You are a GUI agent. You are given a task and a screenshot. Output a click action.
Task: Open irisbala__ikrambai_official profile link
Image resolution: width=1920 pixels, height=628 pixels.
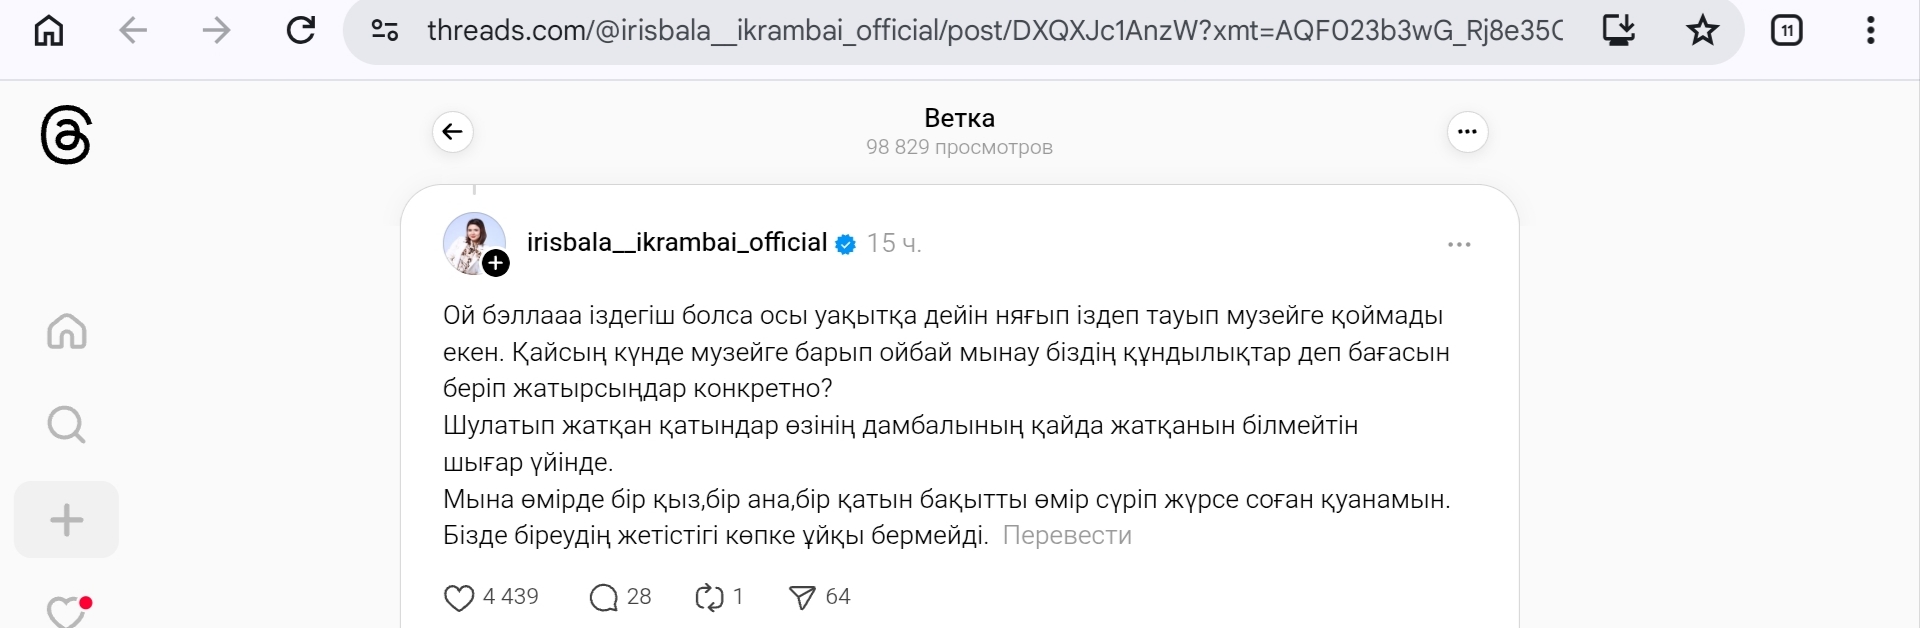click(677, 243)
